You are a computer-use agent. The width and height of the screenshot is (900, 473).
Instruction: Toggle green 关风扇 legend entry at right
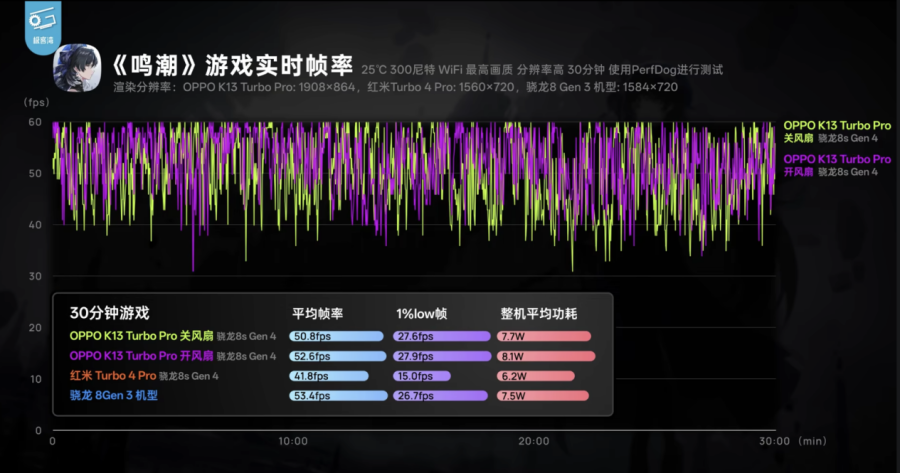click(x=836, y=132)
